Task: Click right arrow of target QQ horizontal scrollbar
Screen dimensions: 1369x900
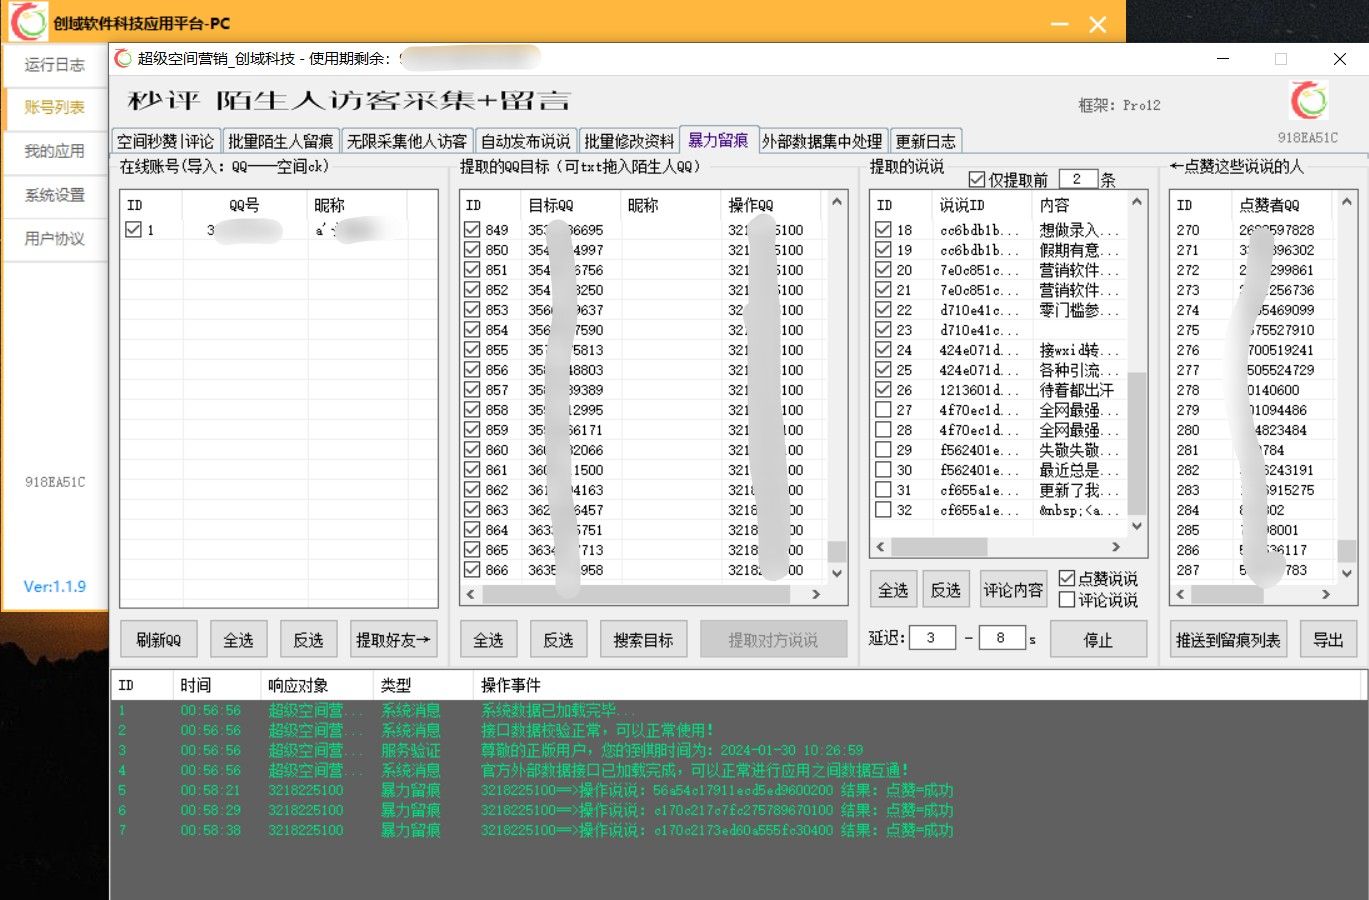Action: pyautogui.click(x=816, y=594)
